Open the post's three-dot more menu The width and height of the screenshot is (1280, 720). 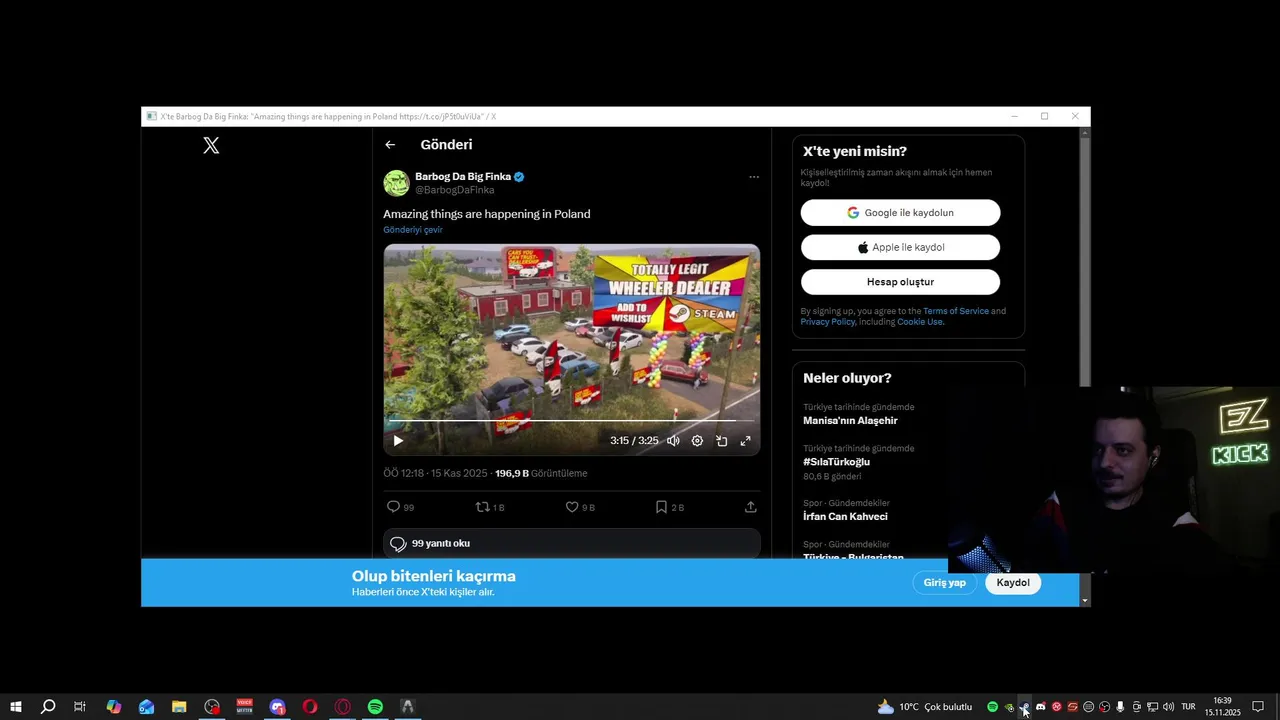(754, 177)
